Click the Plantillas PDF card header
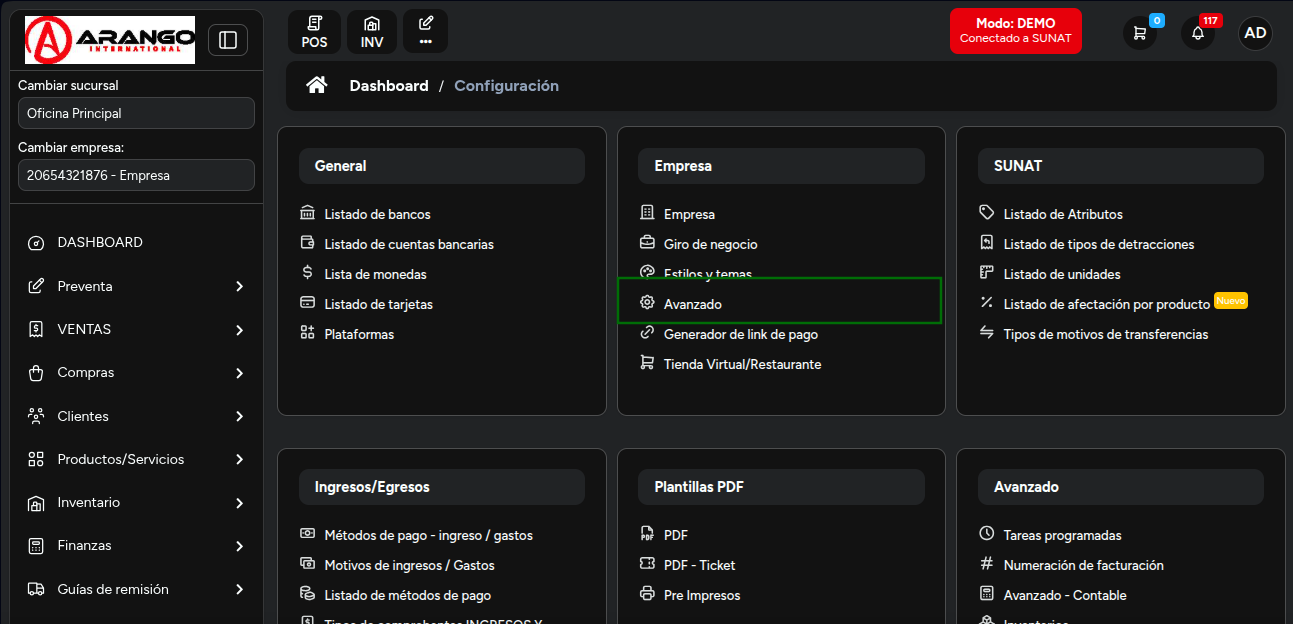The width and height of the screenshot is (1293, 624). point(781,487)
